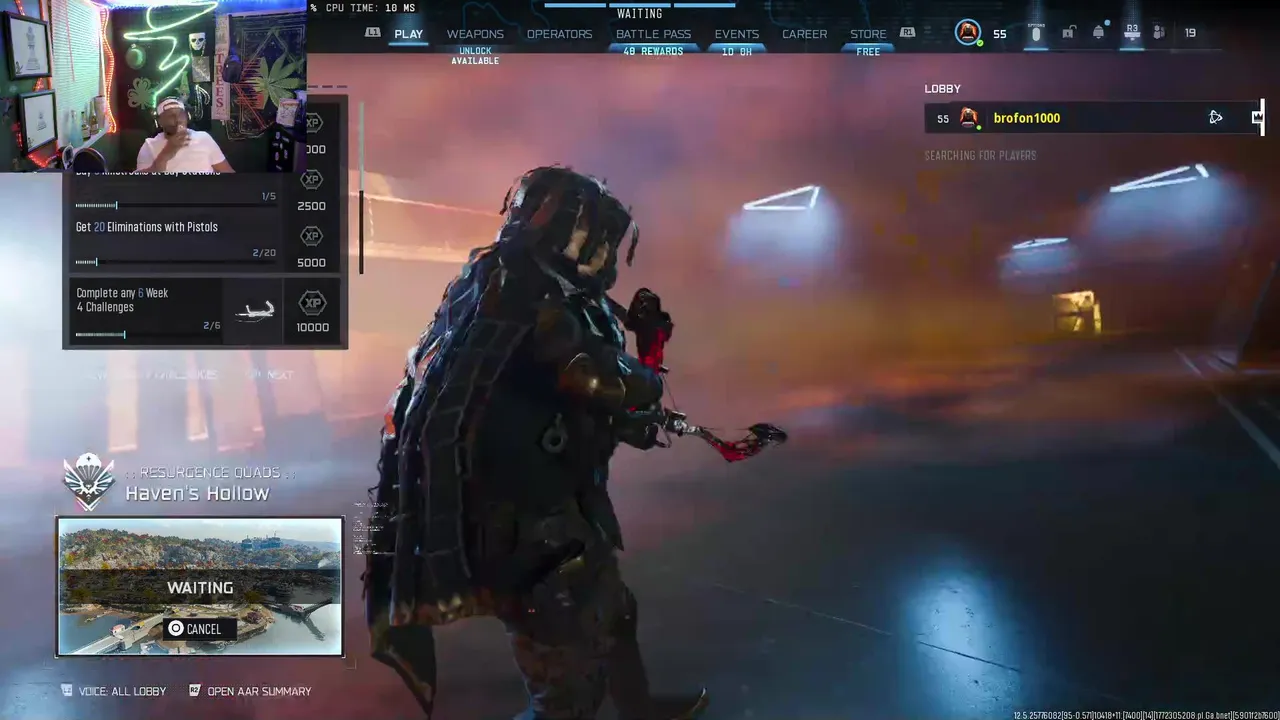The width and height of the screenshot is (1280, 720).
Task: Click the challenges panel scrollbar
Action: [x=360, y=186]
